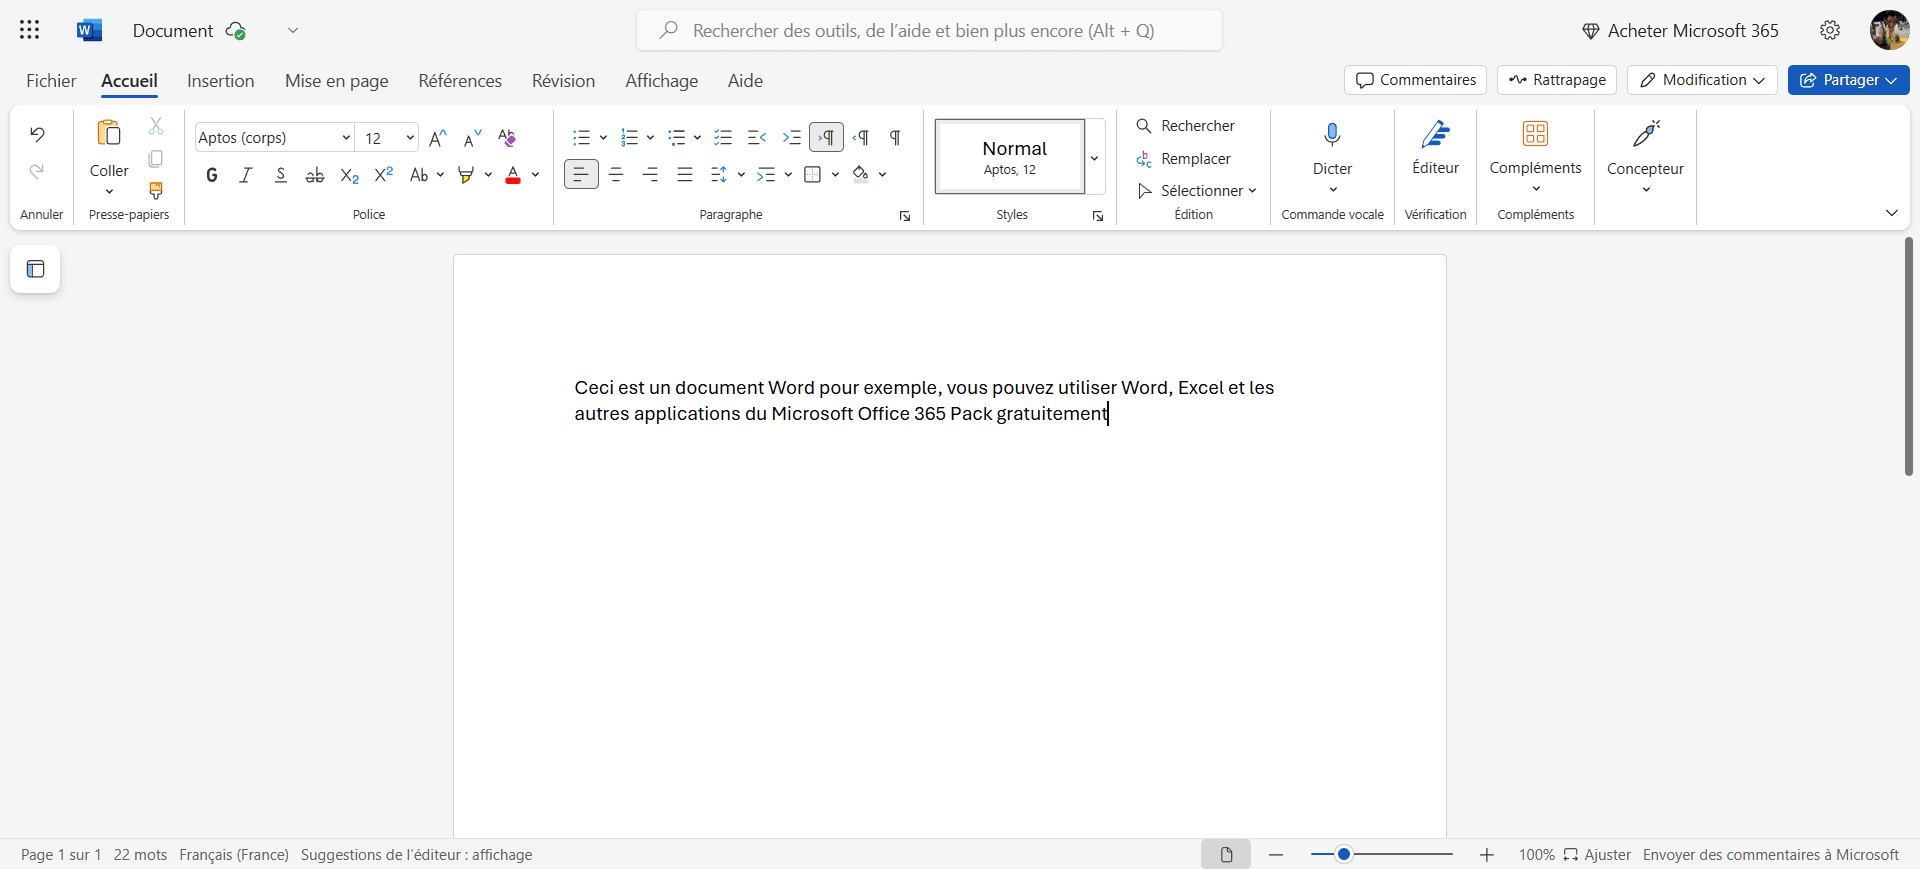1920x869 pixels.
Task: Switch to the Insertion tab
Action: click(221, 81)
